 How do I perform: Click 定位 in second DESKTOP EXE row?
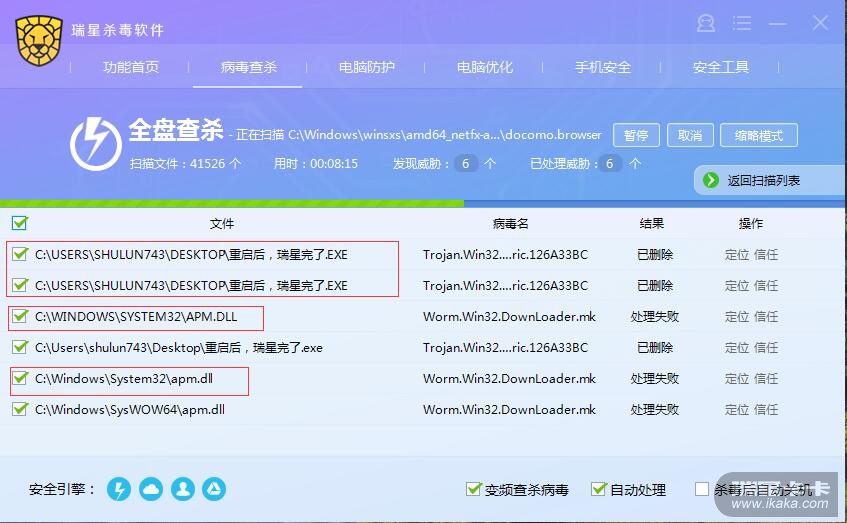click(x=737, y=285)
